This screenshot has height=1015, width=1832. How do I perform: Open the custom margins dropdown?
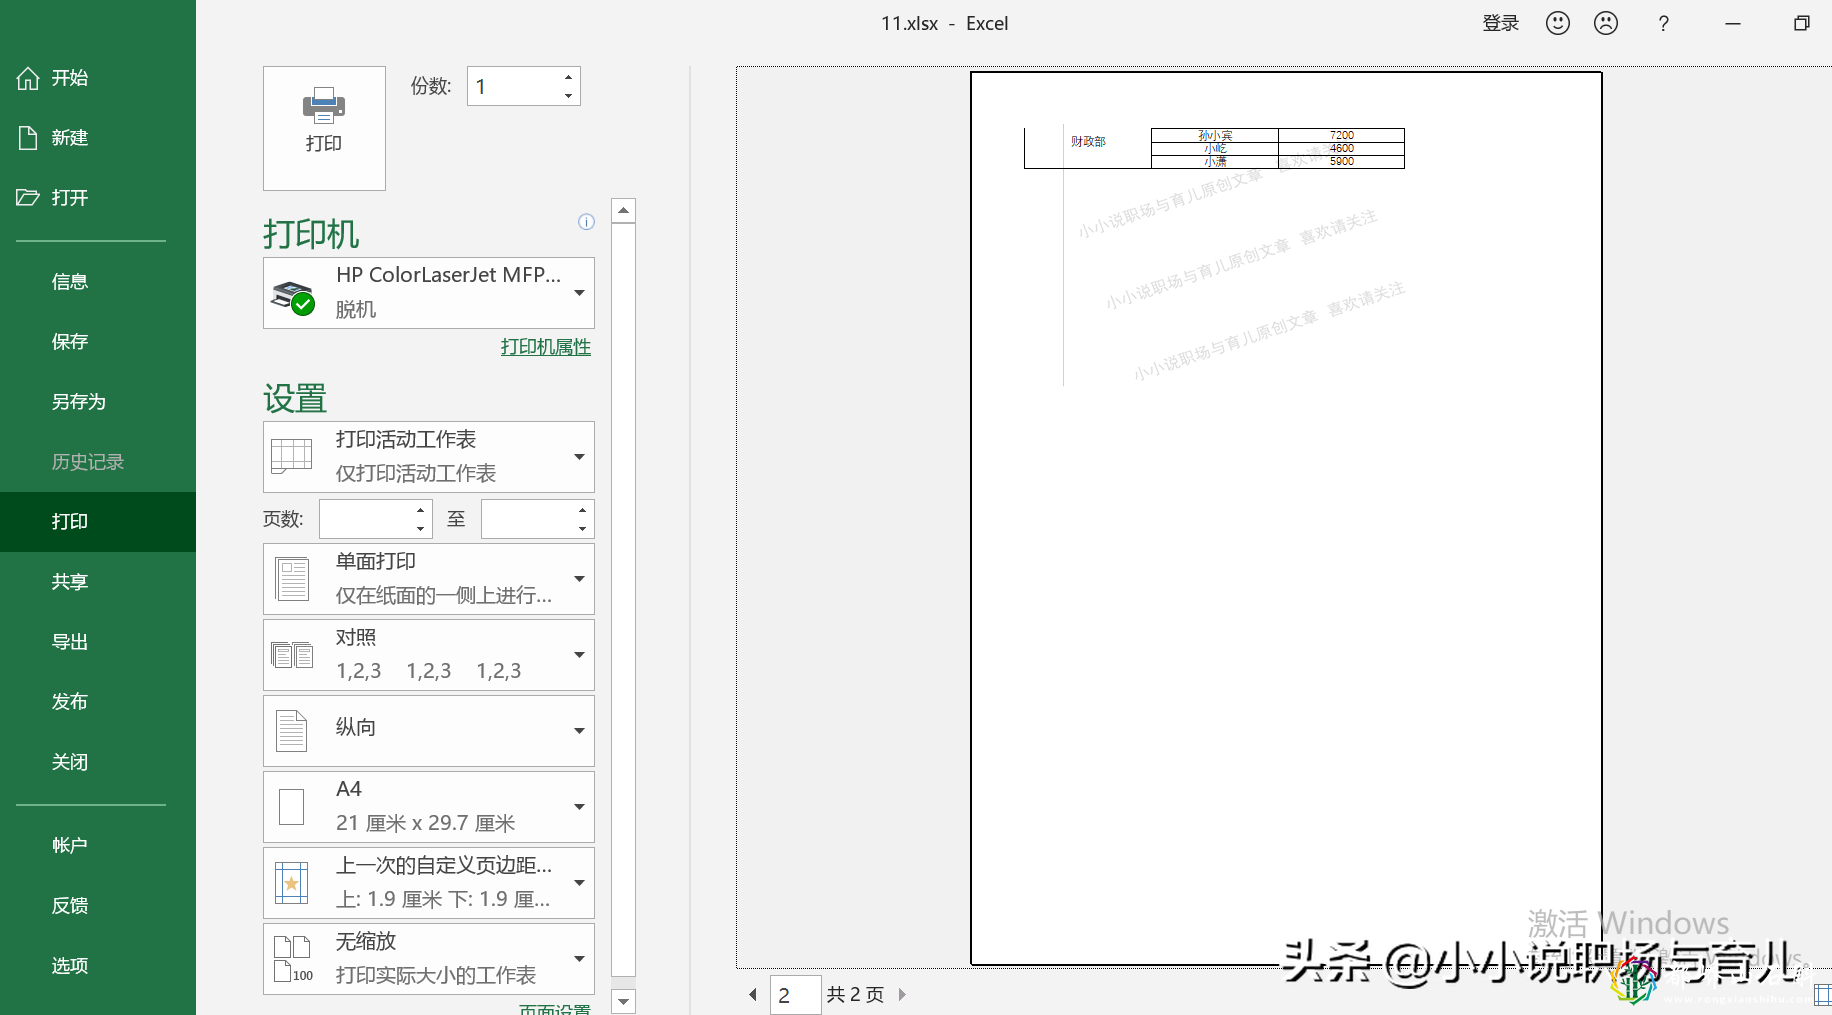429,883
